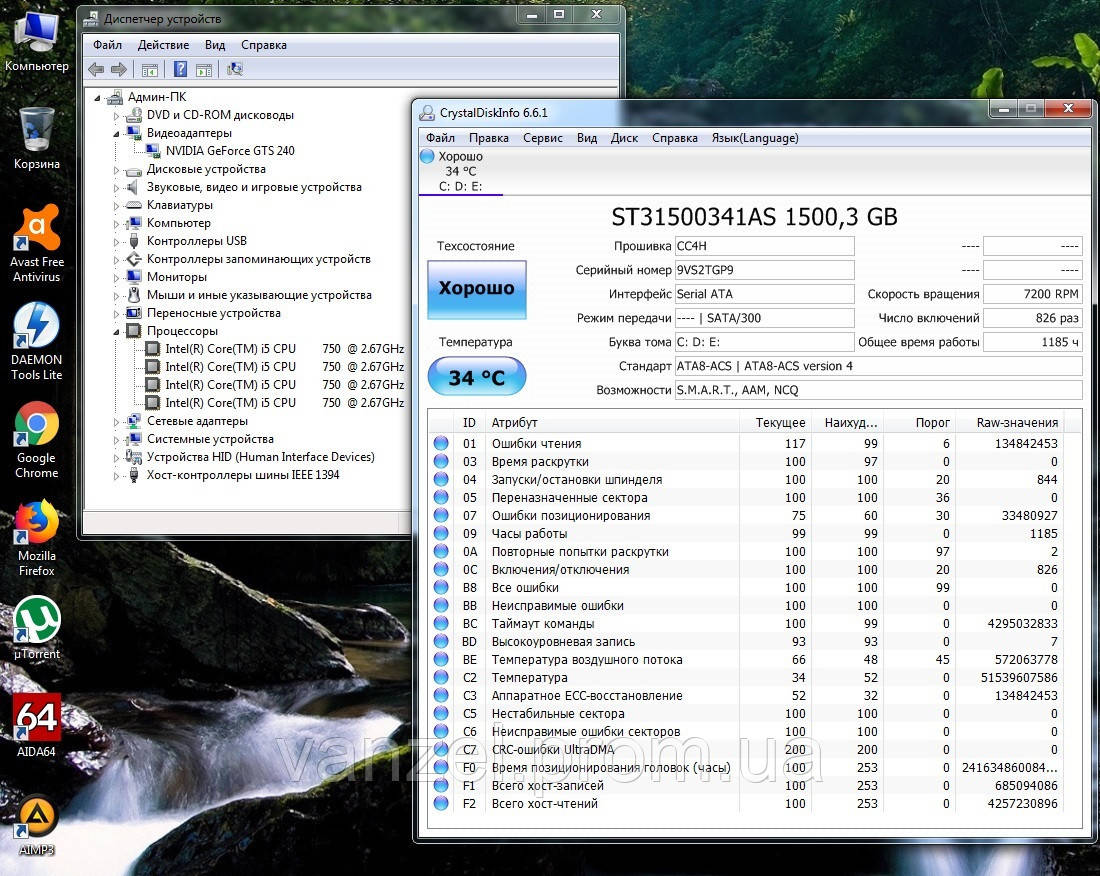Expand Дисковые устройства node
Screen dimensions: 1100x876
pyautogui.click(x=116, y=170)
